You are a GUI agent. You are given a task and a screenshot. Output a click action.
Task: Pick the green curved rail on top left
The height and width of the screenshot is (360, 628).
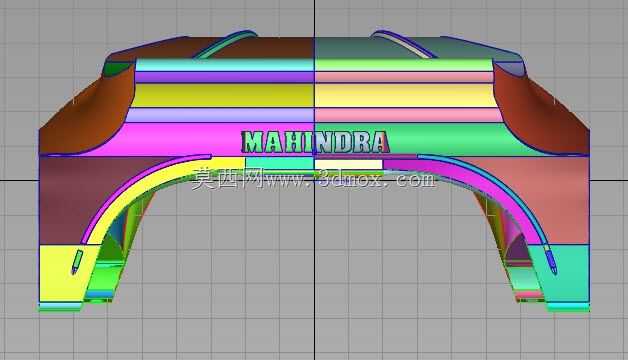(x=226, y=44)
